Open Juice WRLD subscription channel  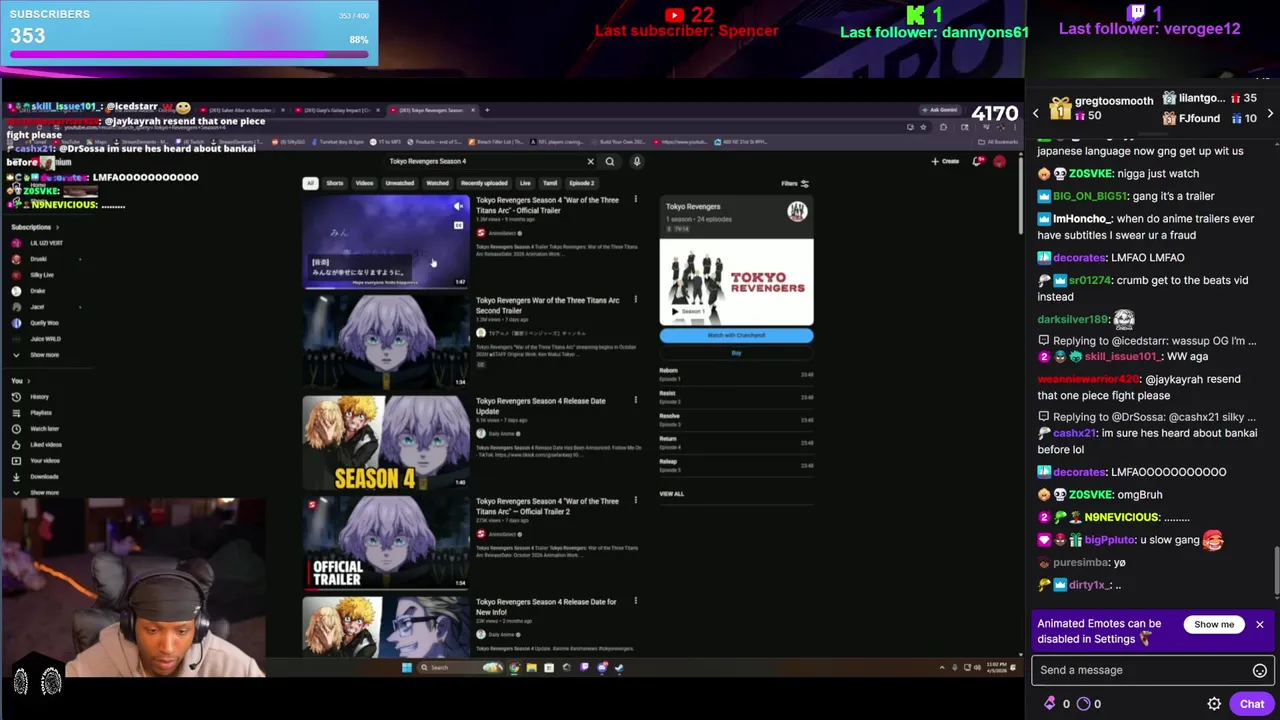[x=45, y=339]
